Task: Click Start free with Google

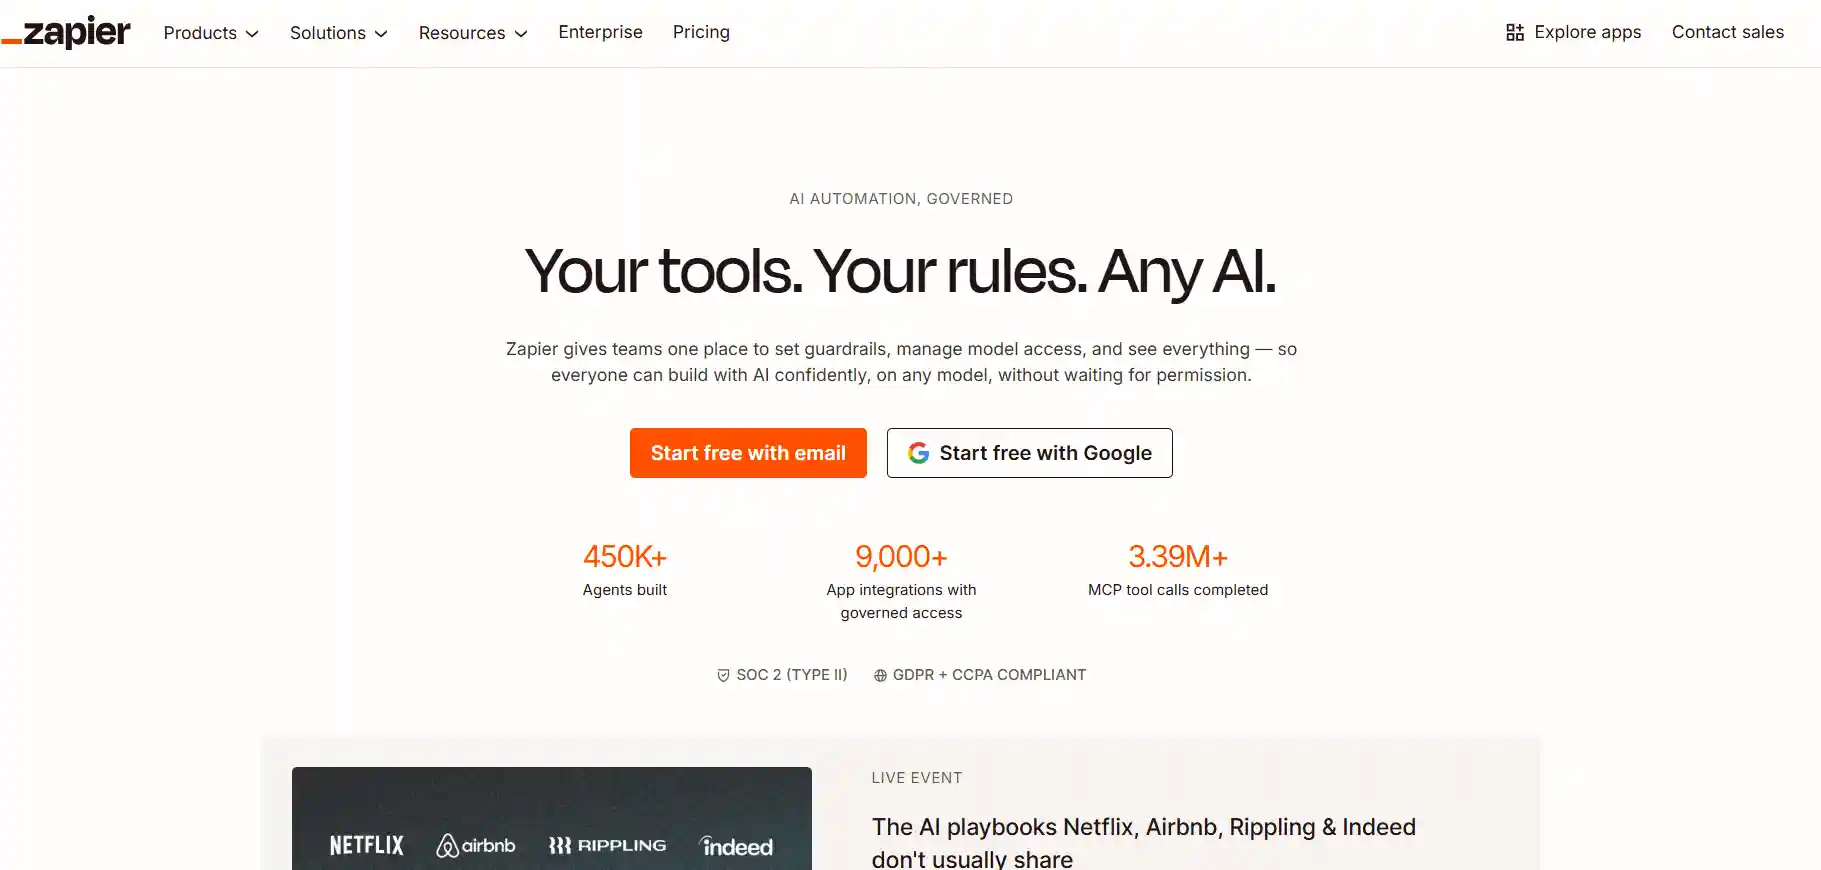Action: pyautogui.click(x=1029, y=453)
